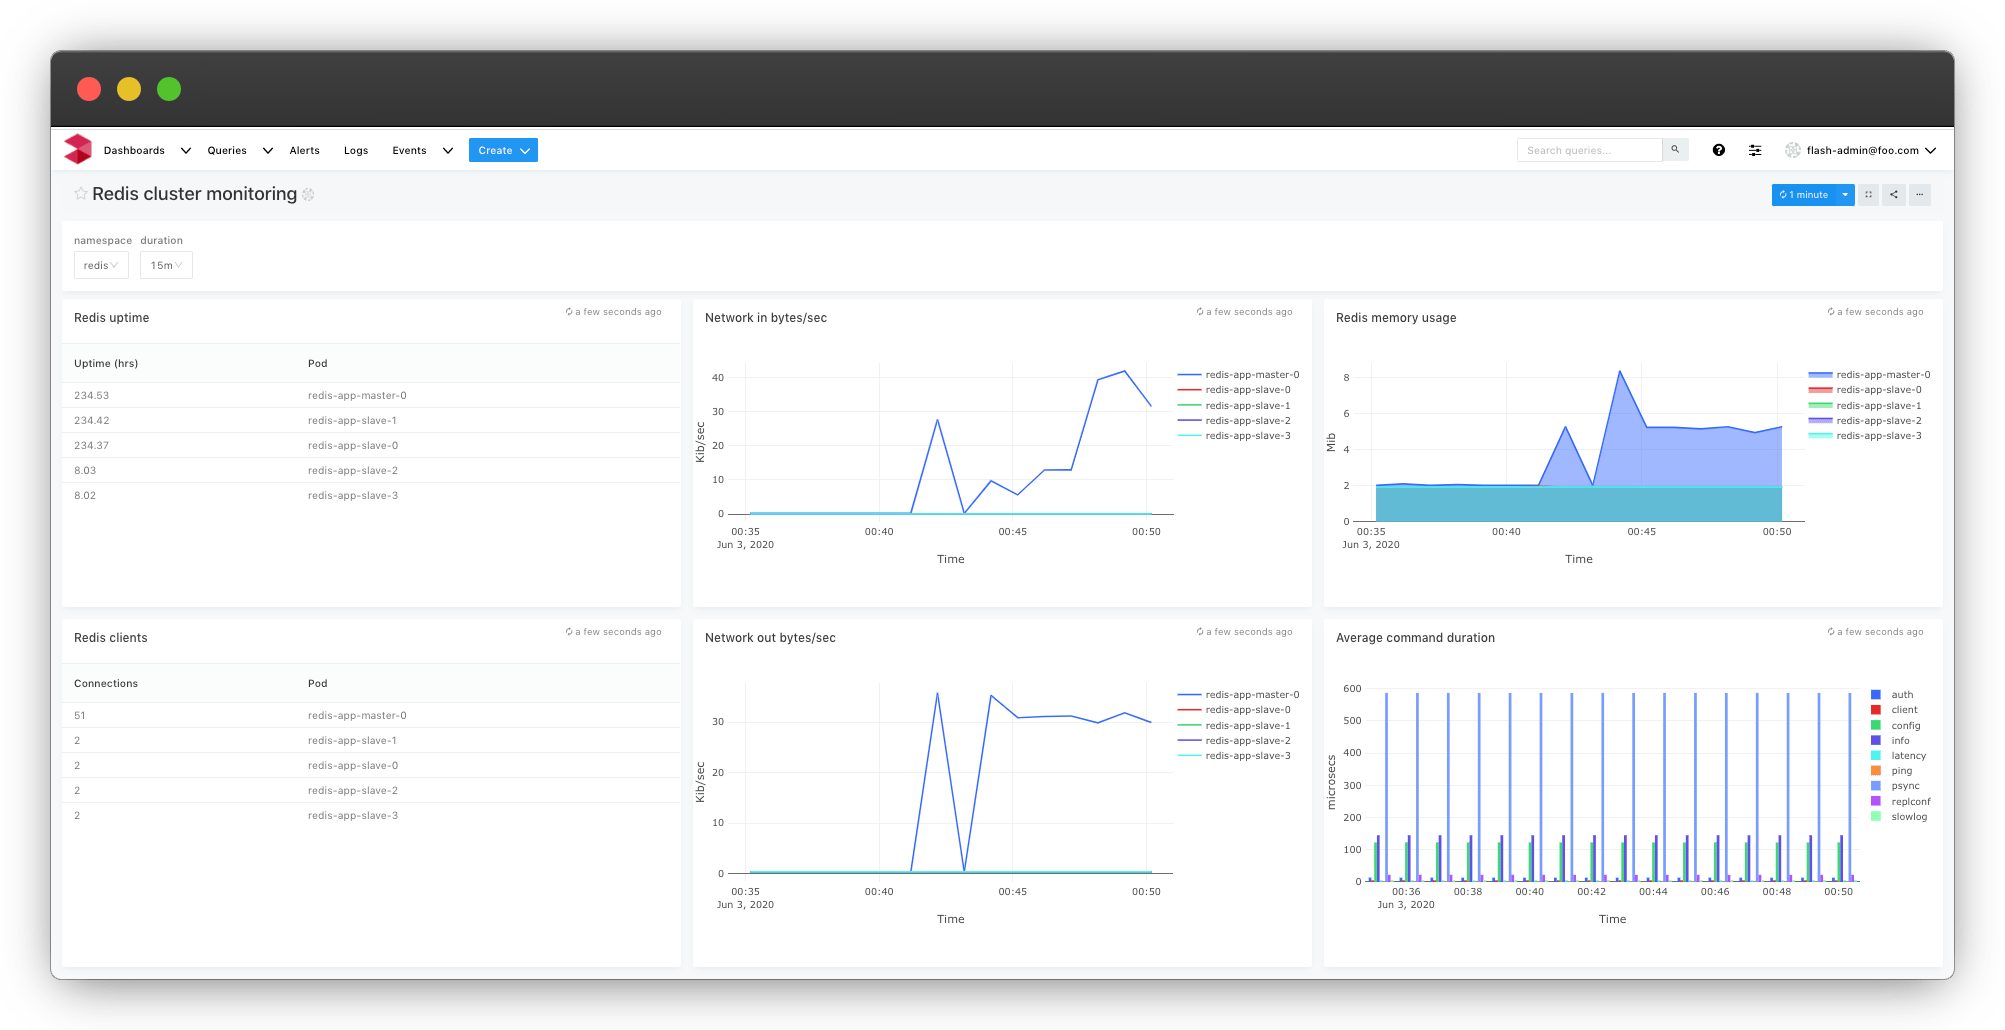Toggle redis-app-slave-3 in Network in legend

[1234, 436]
